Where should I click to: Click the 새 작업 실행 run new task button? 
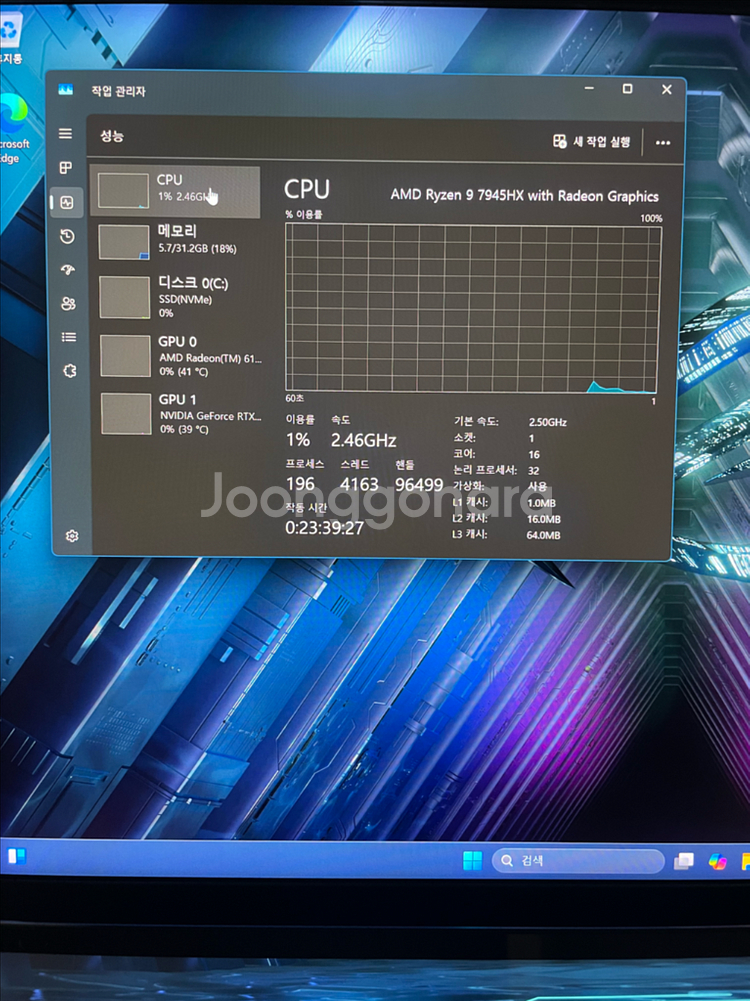point(591,142)
